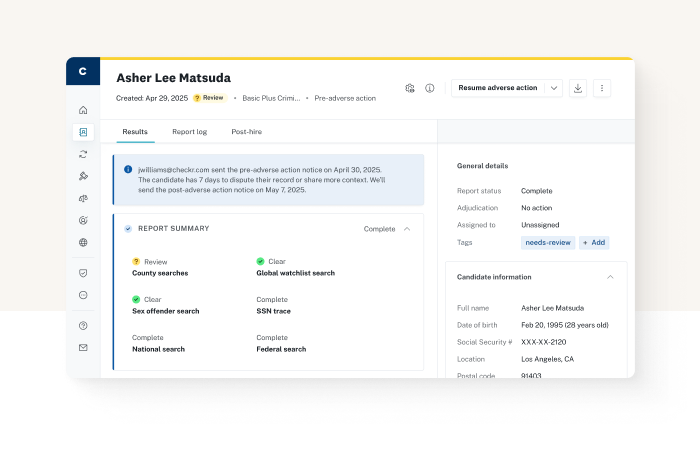Click the General details heading
This screenshot has height=450, width=700.
click(483, 166)
